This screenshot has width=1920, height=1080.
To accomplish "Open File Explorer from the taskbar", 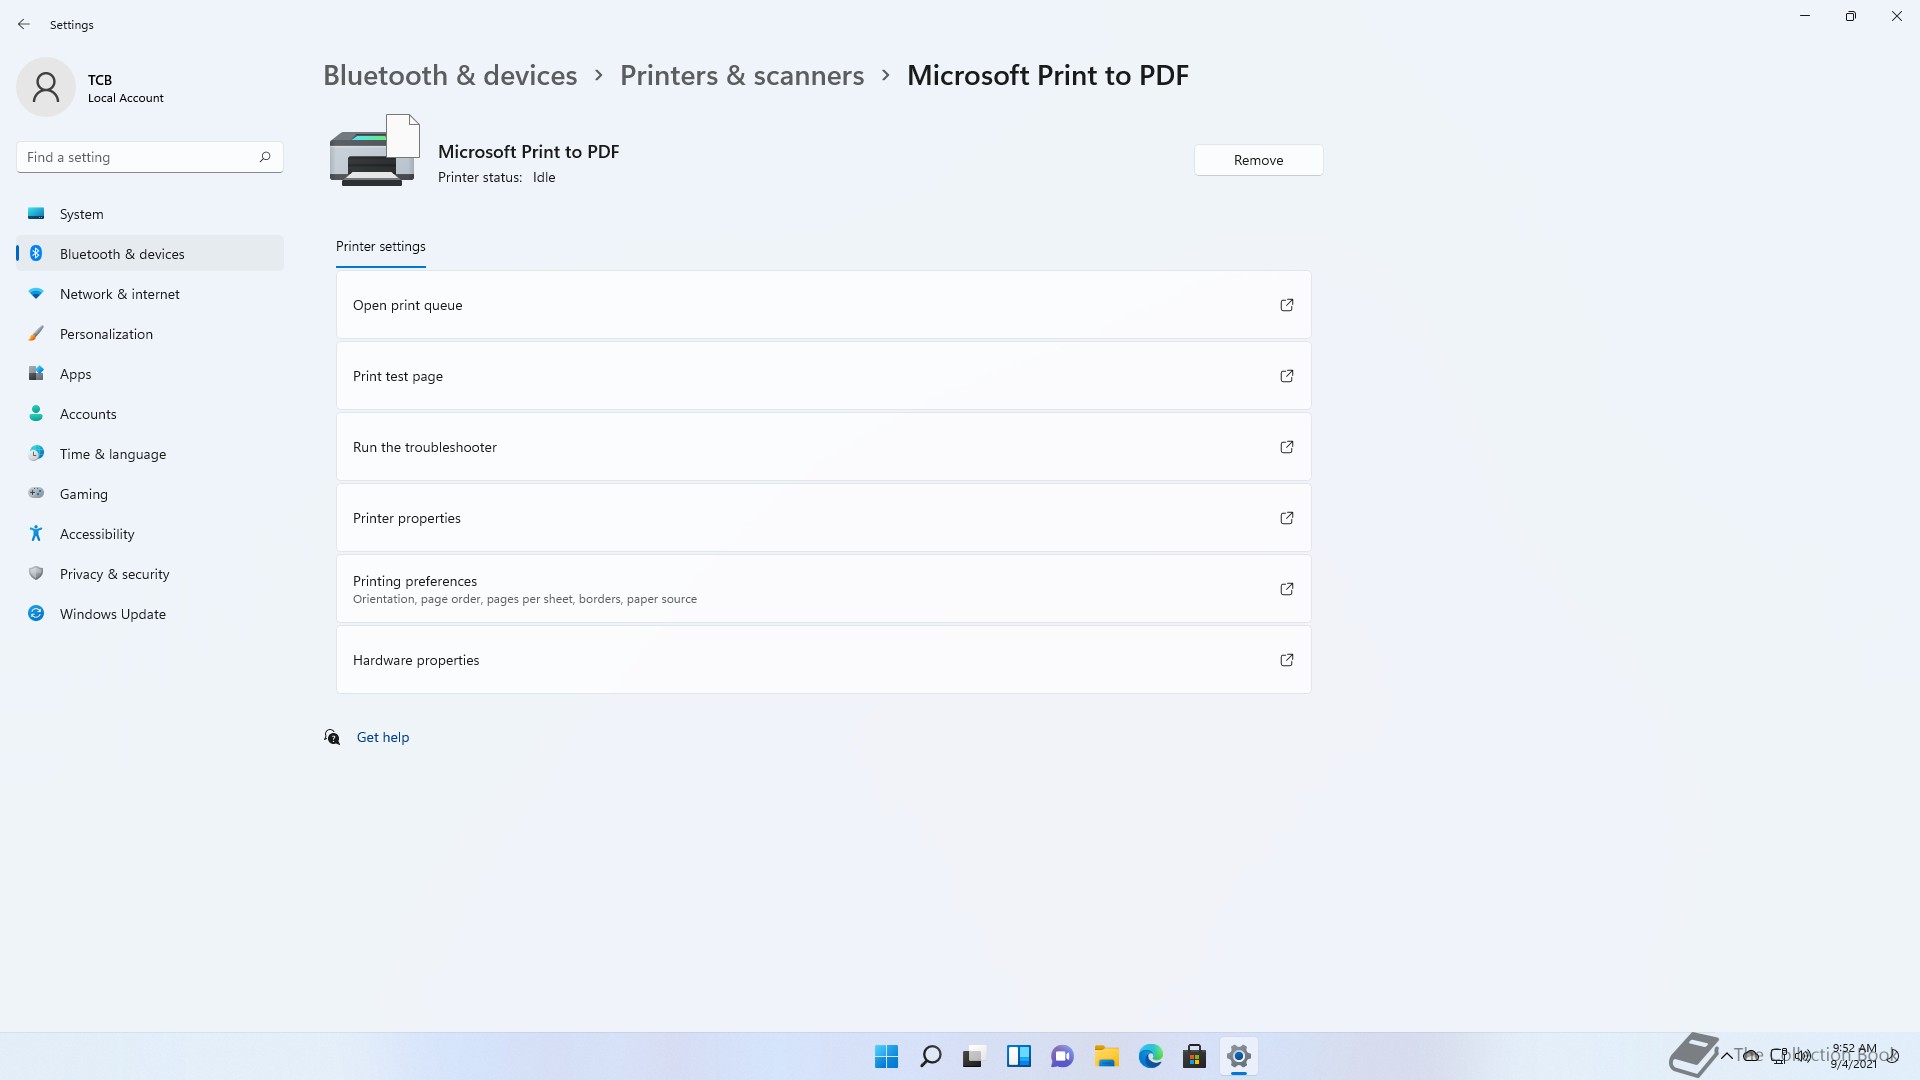I will point(1106,1056).
